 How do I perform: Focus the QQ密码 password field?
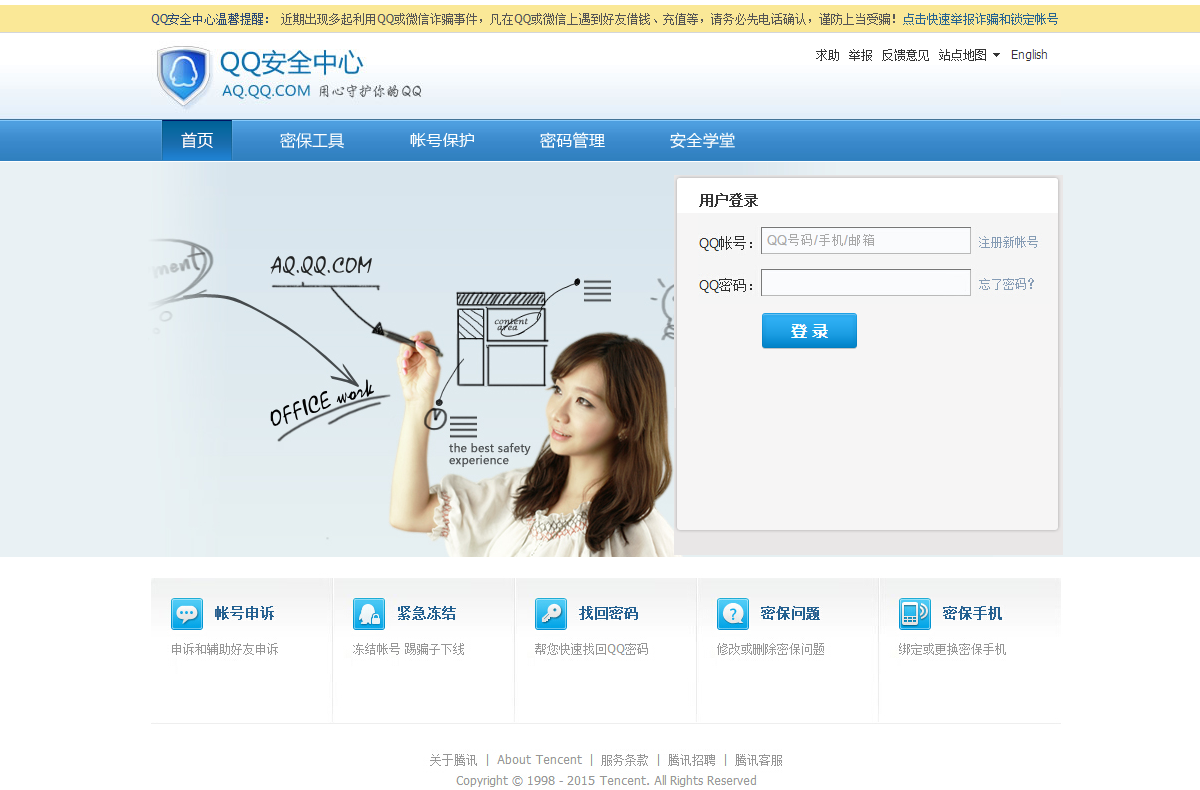866,283
